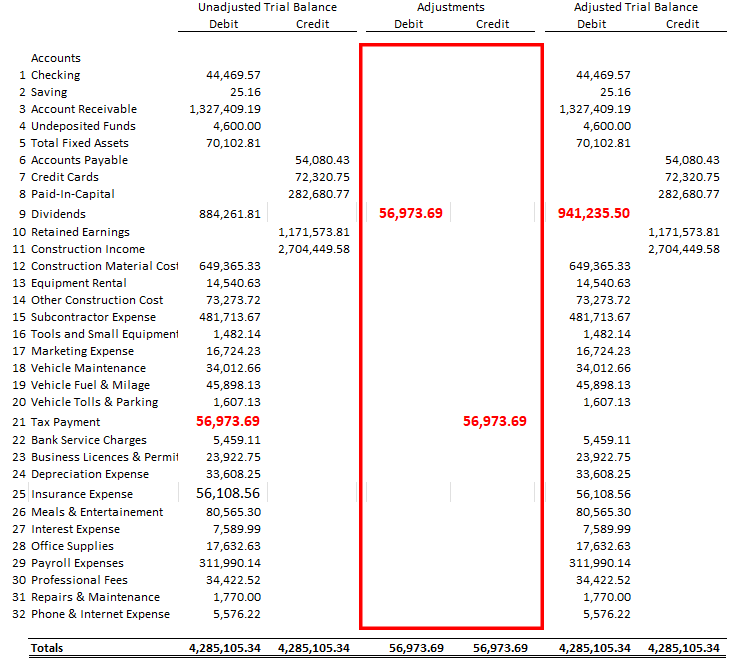This screenshot has height=661, width=752.
Task: Select adjusted Payroll Expenses debit 311,990.14
Action: pyautogui.click(x=600, y=563)
